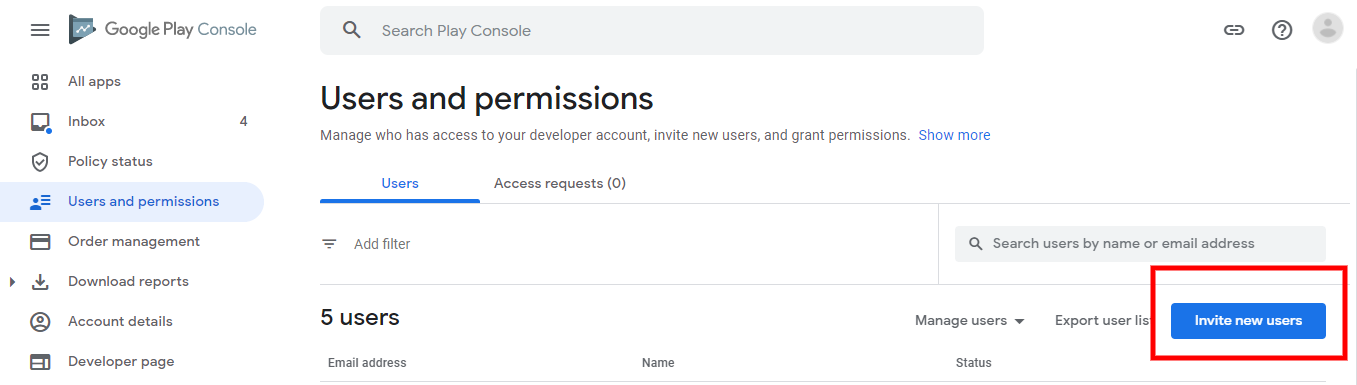Click the Account details person icon
Image resolution: width=1357 pixels, height=385 pixels.
pyautogui.click(x=40, y=321)
